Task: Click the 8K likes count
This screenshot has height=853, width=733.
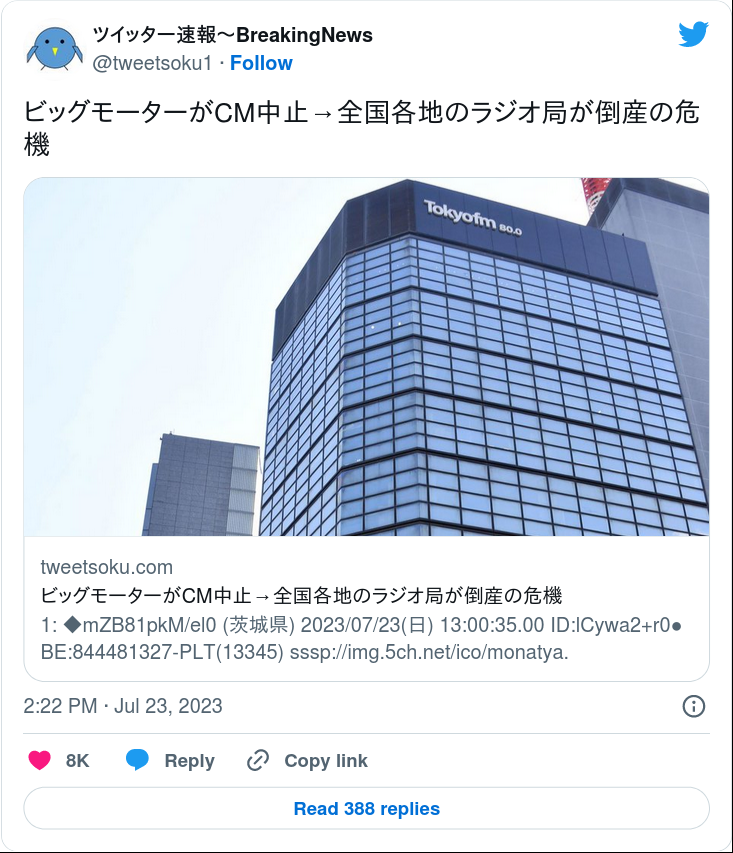Action: [77, 761]
